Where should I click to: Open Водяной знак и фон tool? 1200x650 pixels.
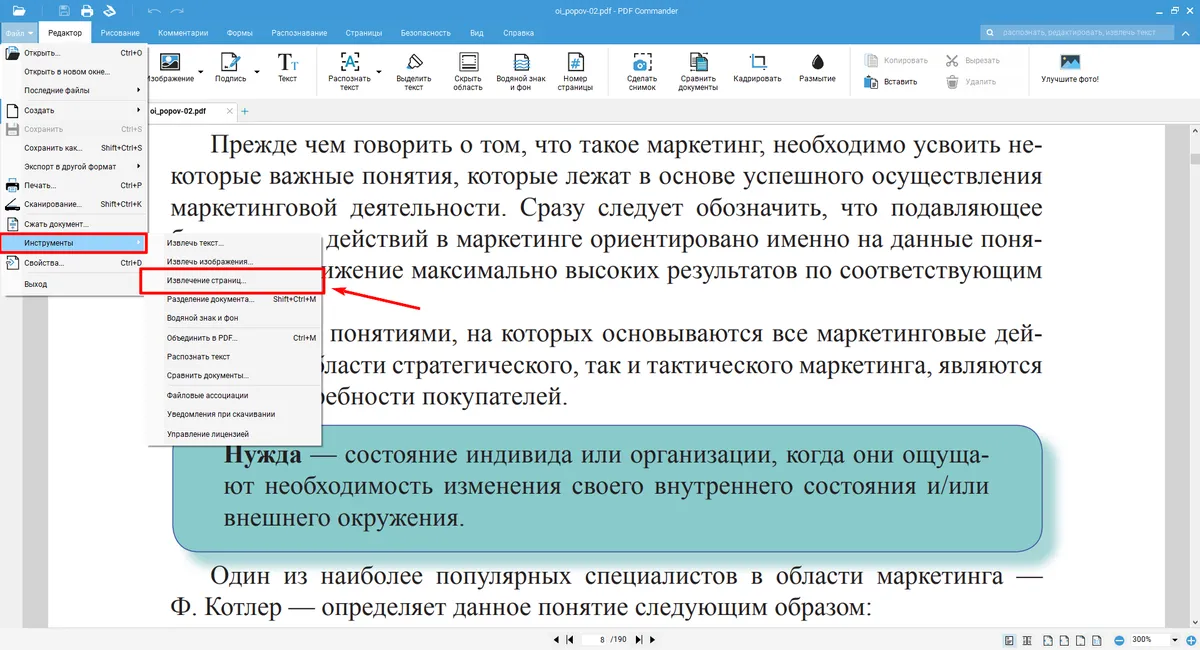click(x=521, y=72)
